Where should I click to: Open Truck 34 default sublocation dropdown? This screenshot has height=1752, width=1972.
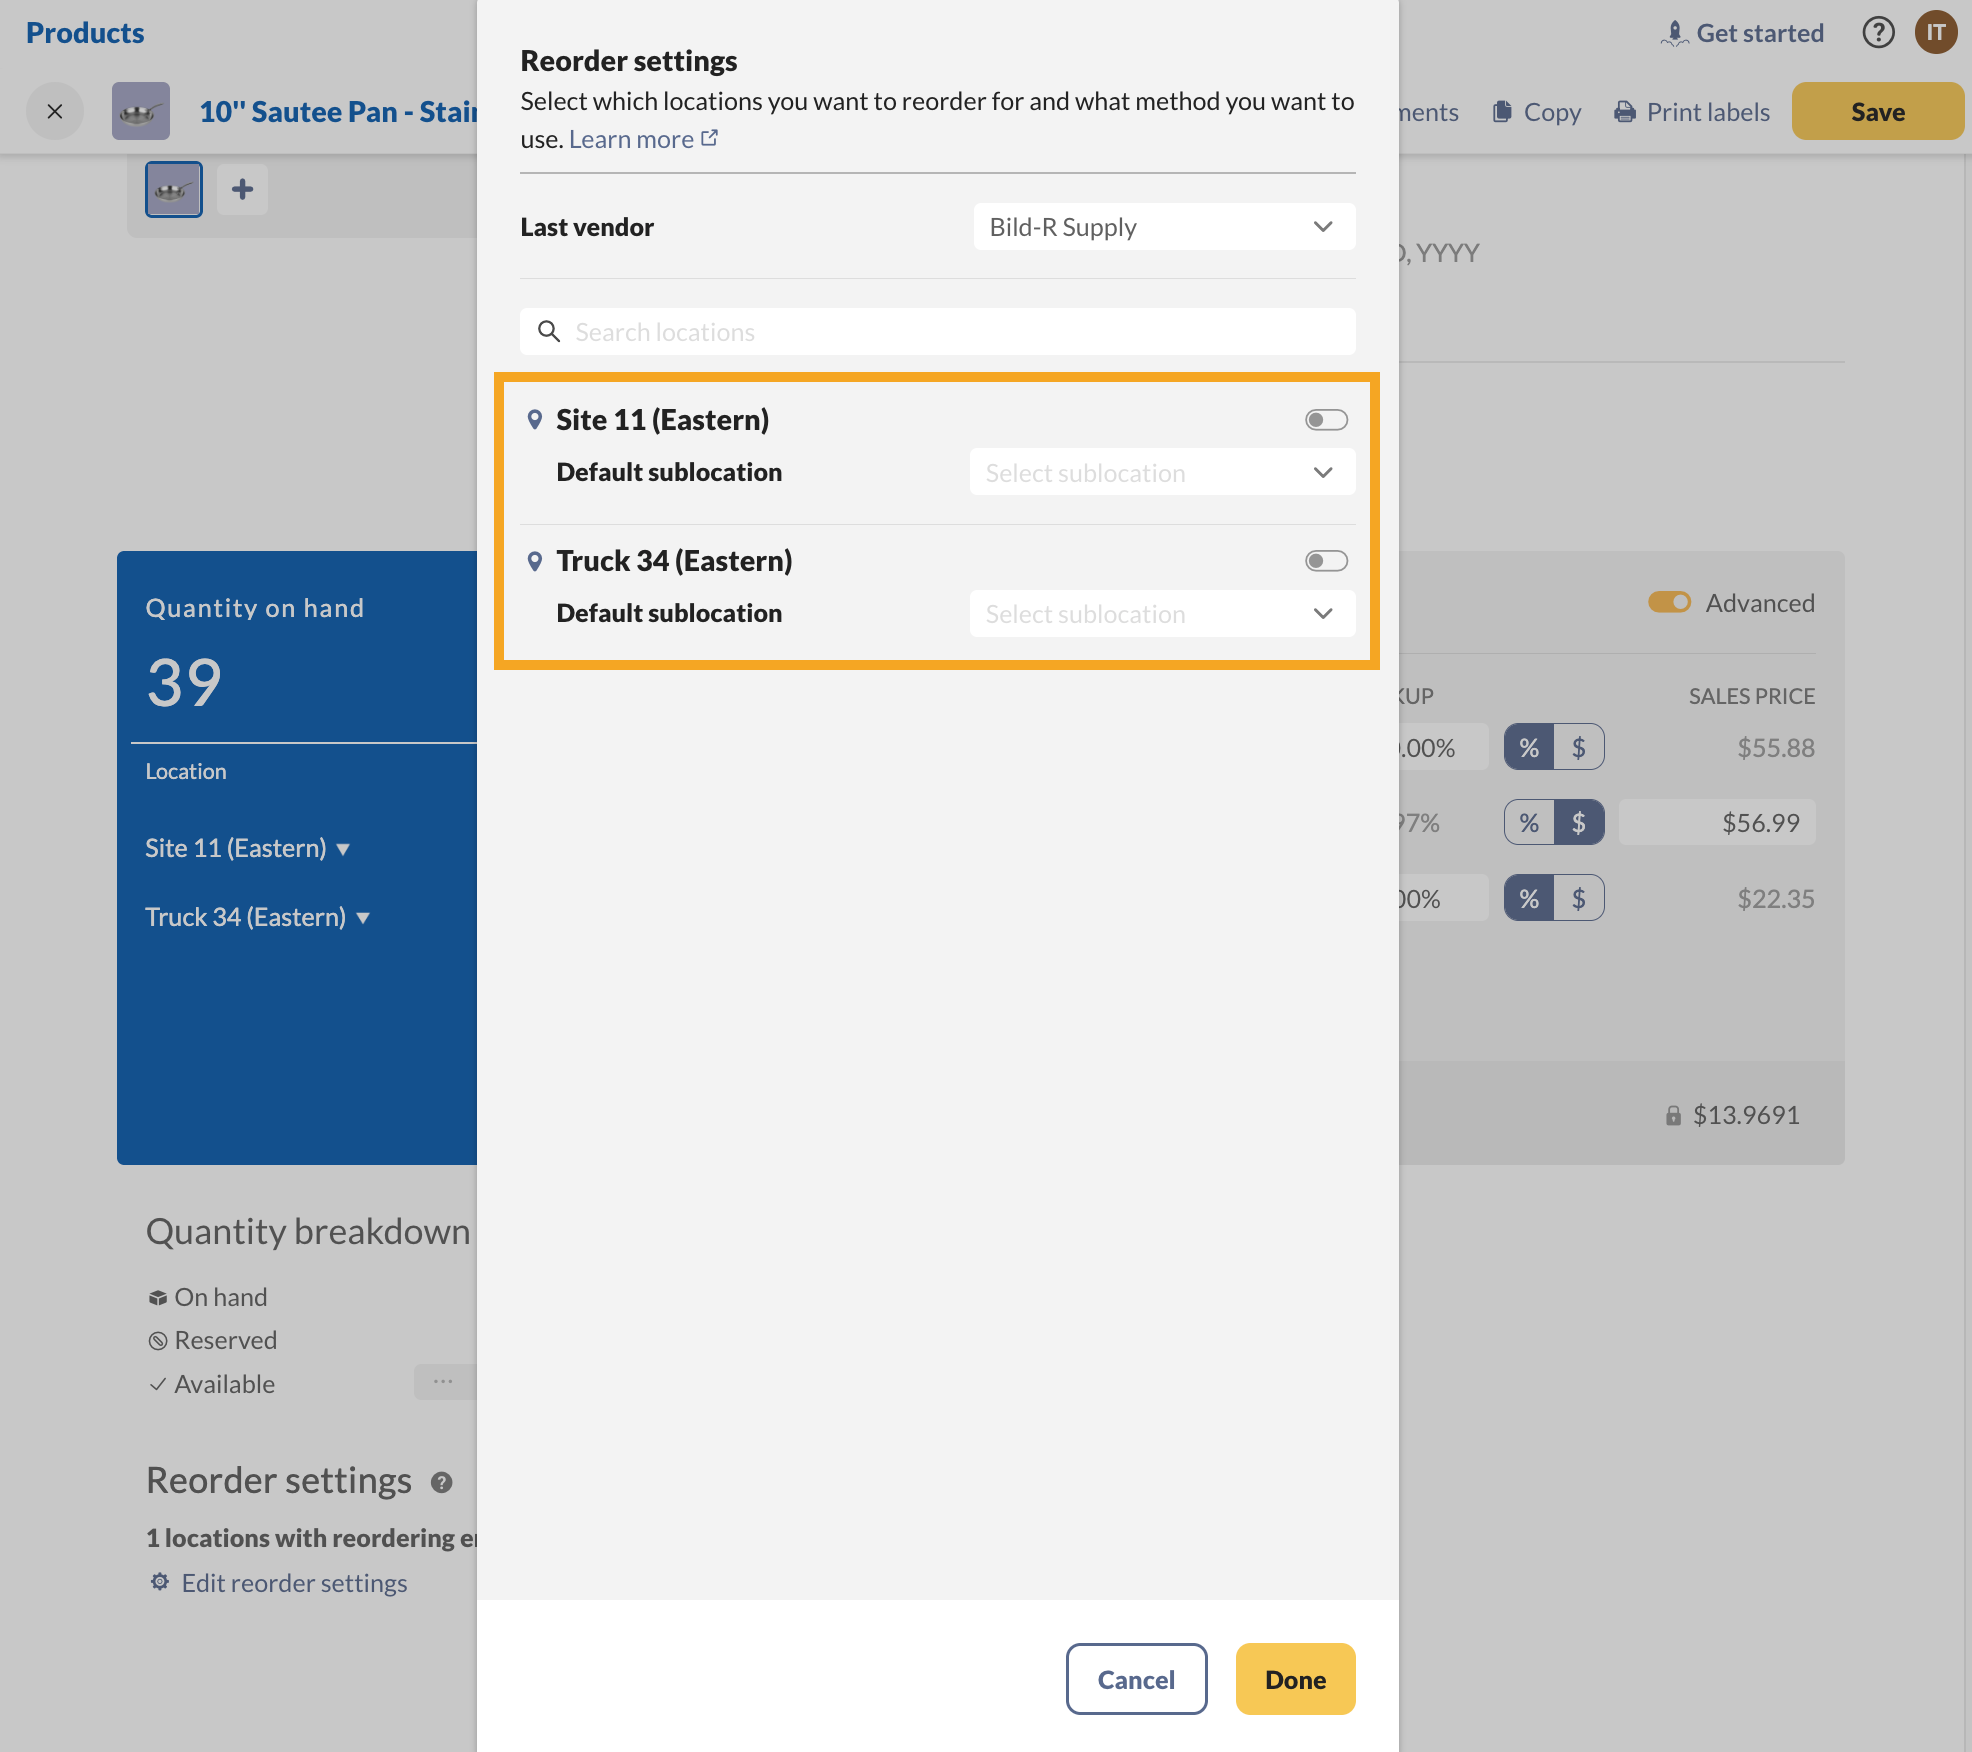[x=1162, y=613]
